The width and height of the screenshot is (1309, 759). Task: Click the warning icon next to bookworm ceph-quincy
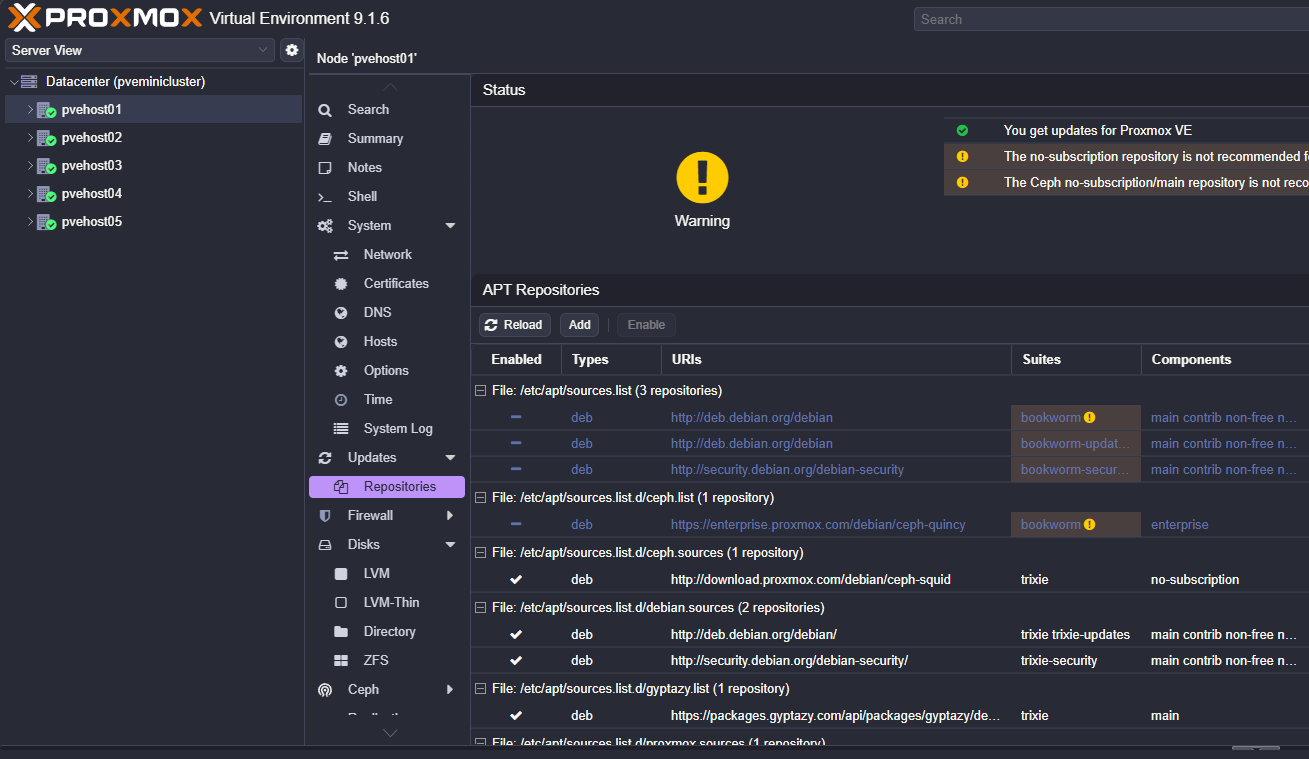click(1089, 525)
